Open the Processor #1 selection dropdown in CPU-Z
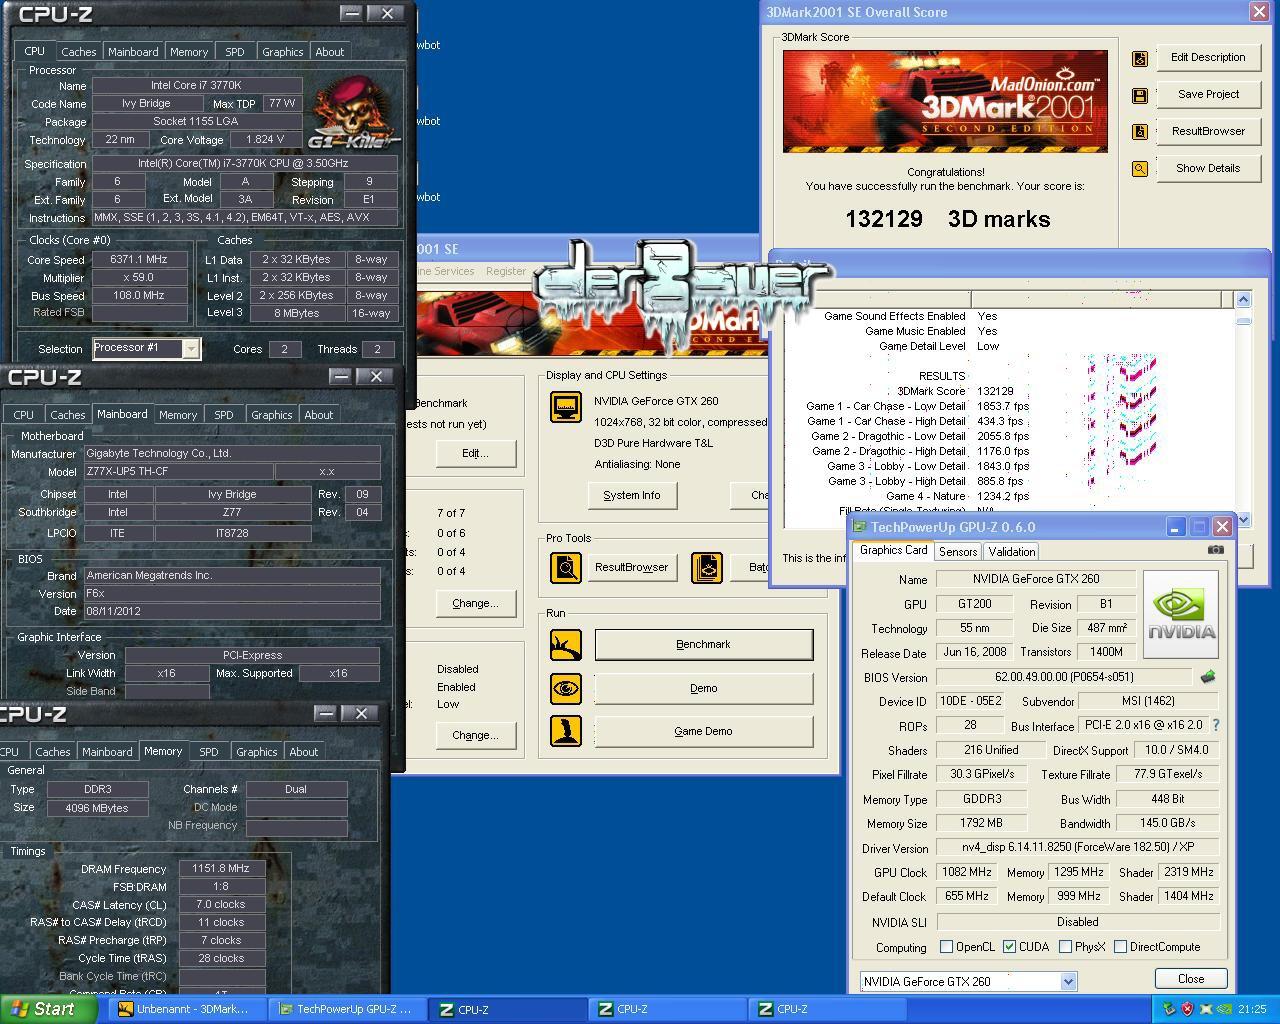This screenshot has width=1280, height=1024. (x=147, y=348)
